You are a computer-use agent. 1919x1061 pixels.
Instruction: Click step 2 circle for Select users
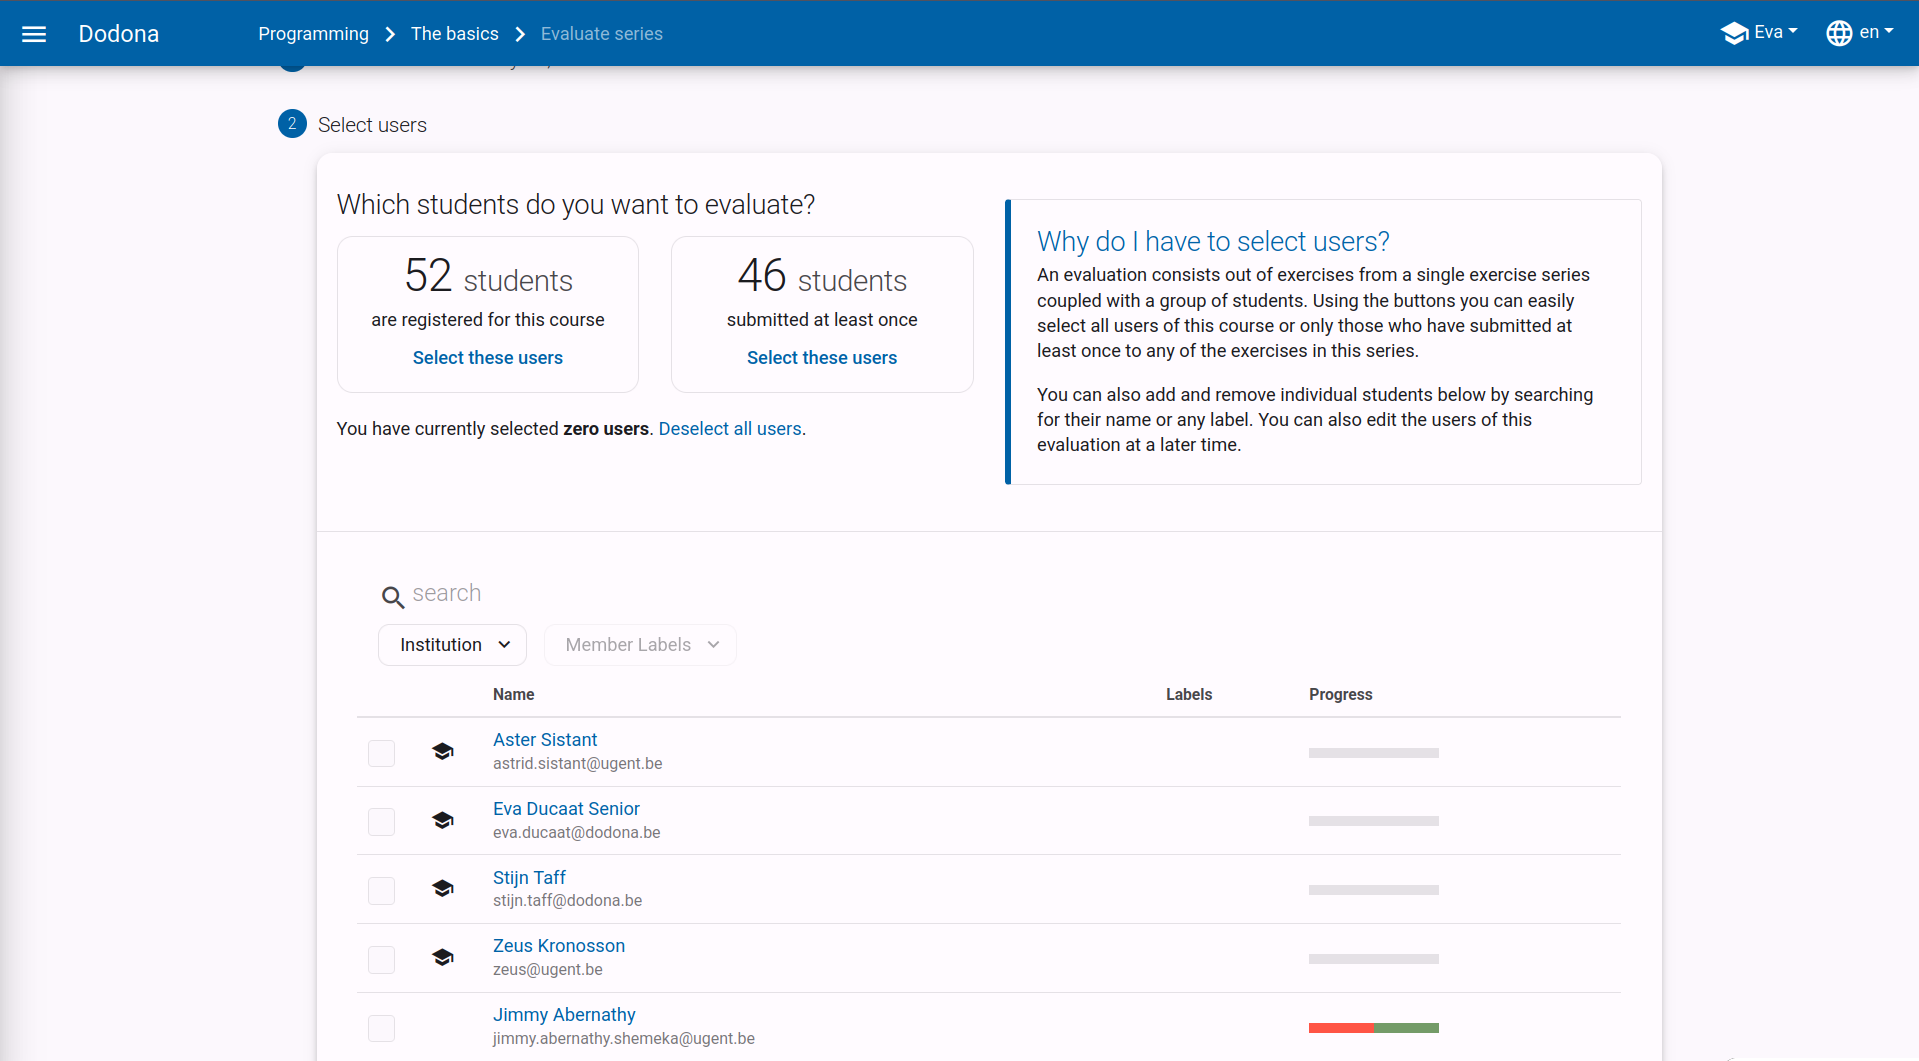click(x=292, y=124)
